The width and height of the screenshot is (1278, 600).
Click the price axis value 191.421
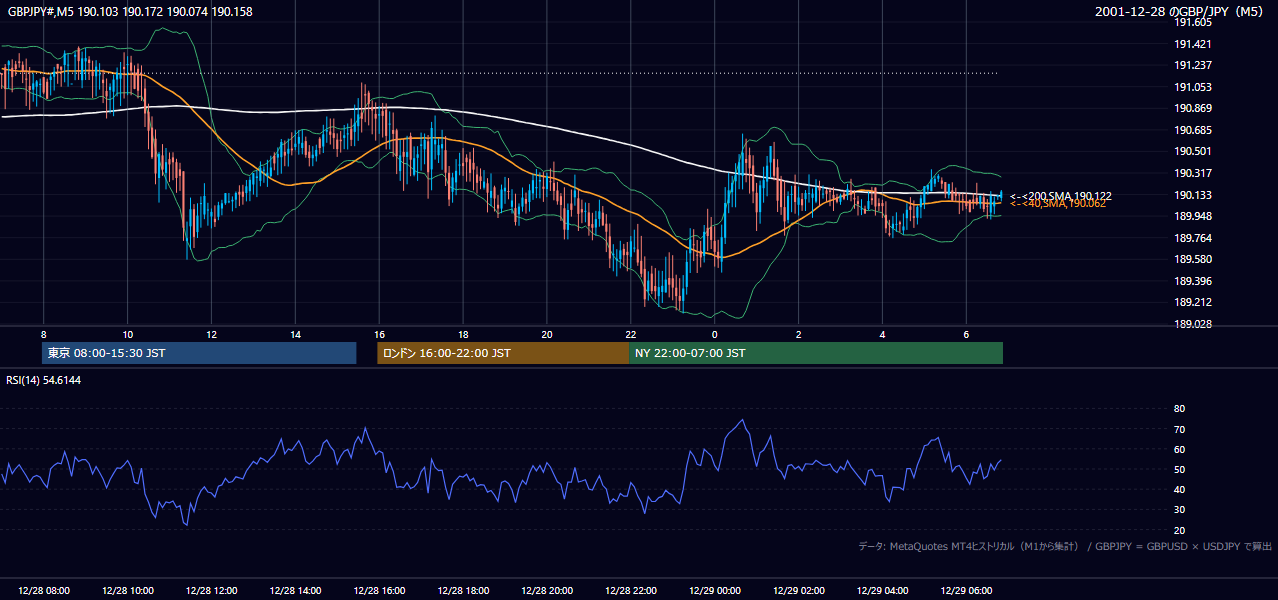pos(1193,44)
